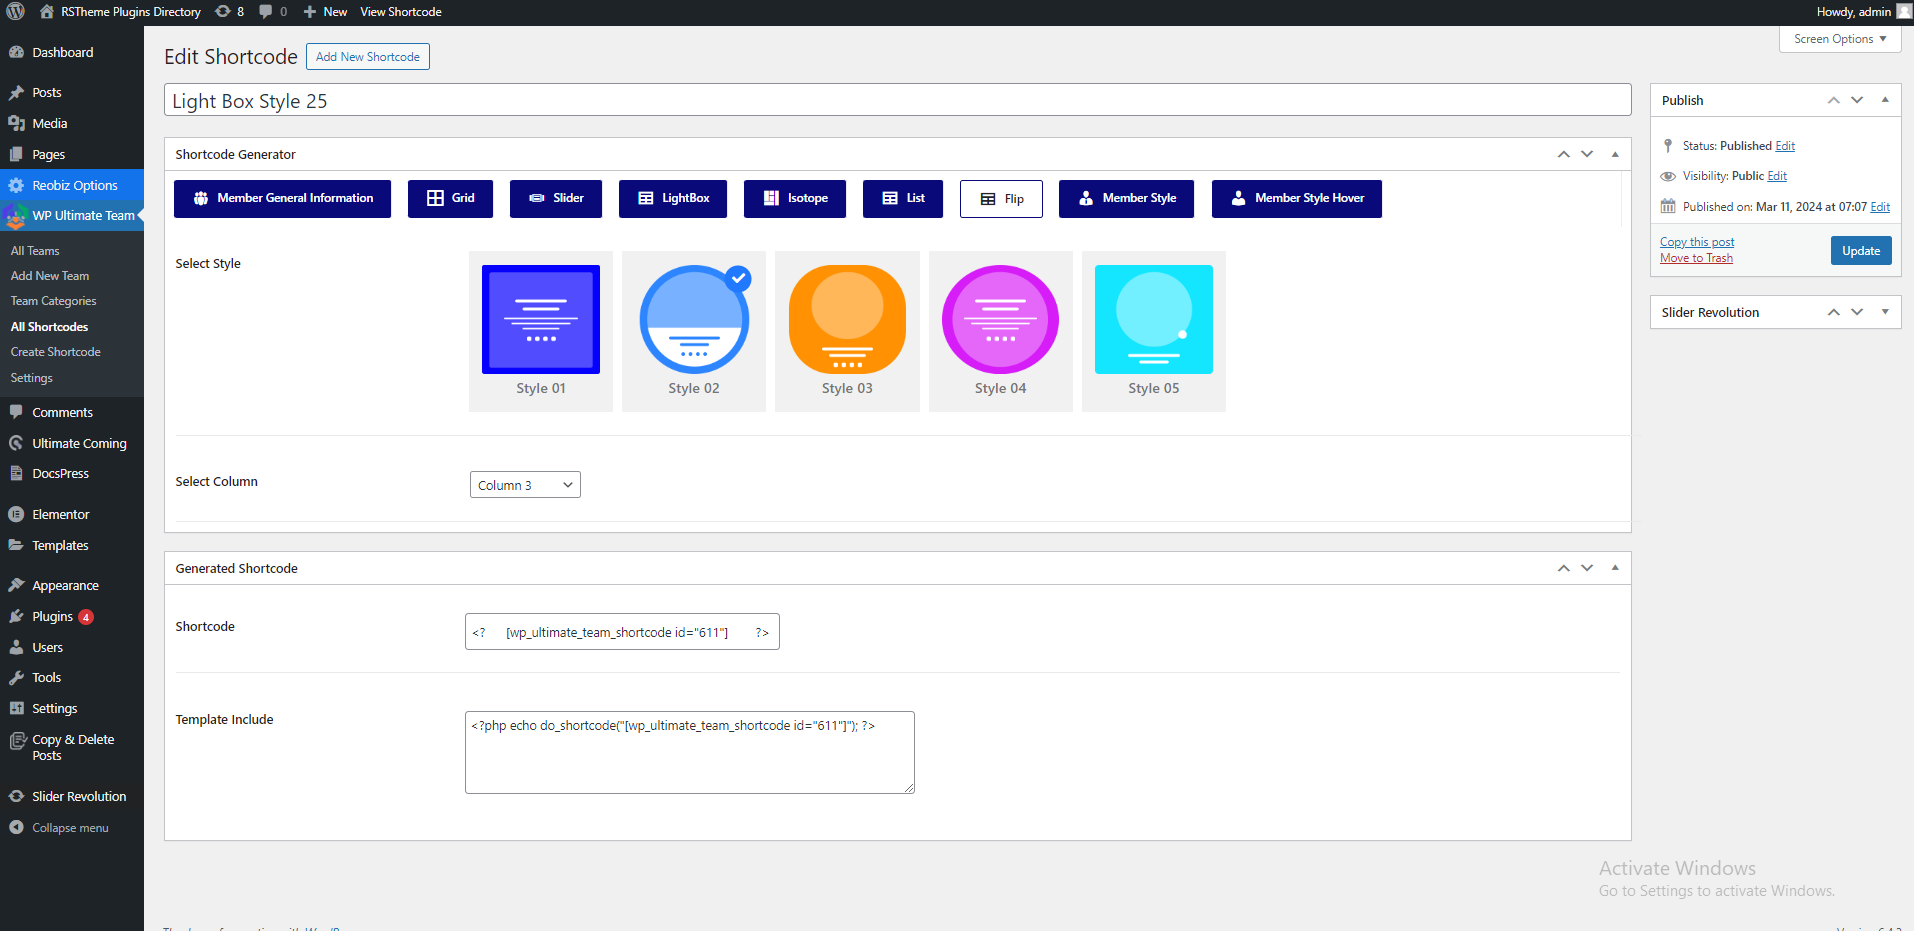Select the checked Style 02 thumbnail
This screenshot has width=1914, height=931.
[694, 319]
